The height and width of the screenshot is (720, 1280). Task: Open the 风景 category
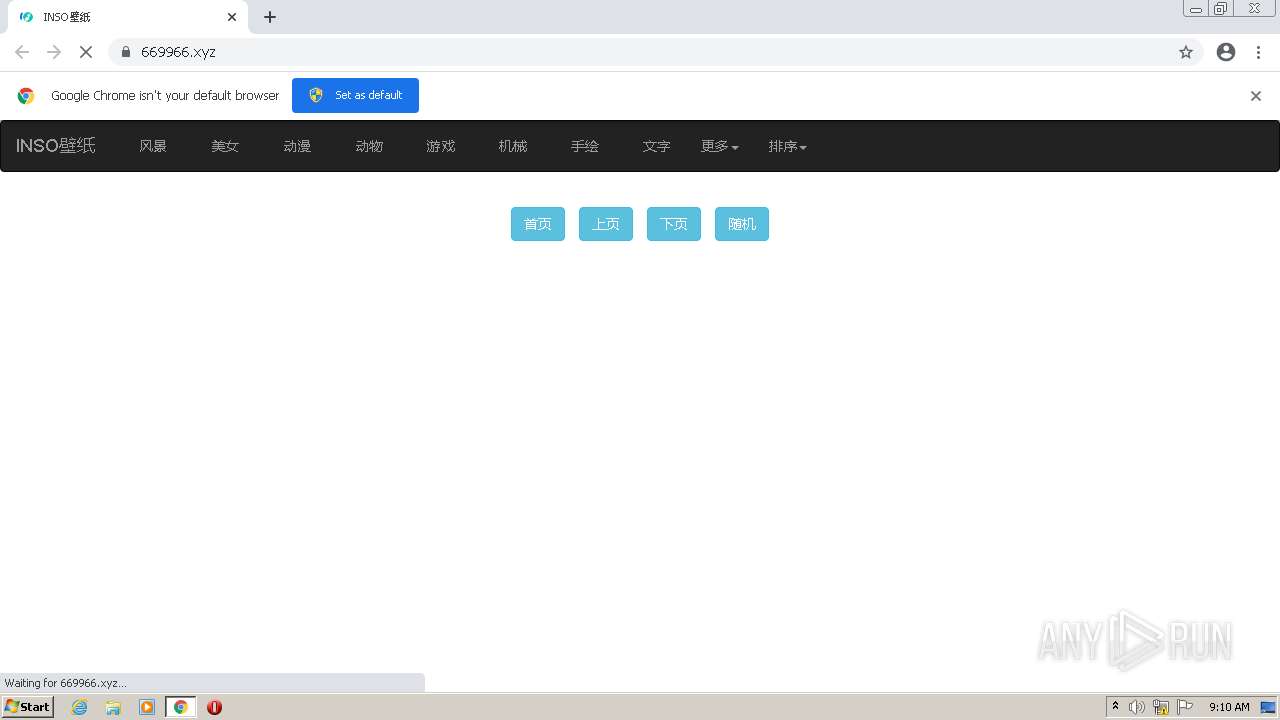153,146
